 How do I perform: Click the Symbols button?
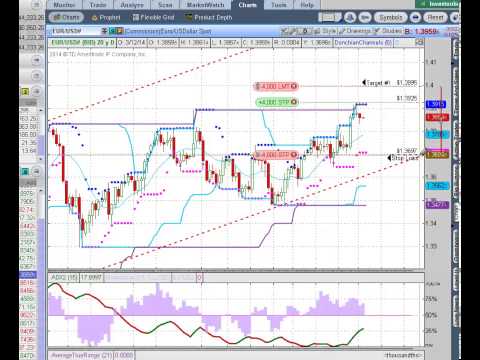click(391, 17)
